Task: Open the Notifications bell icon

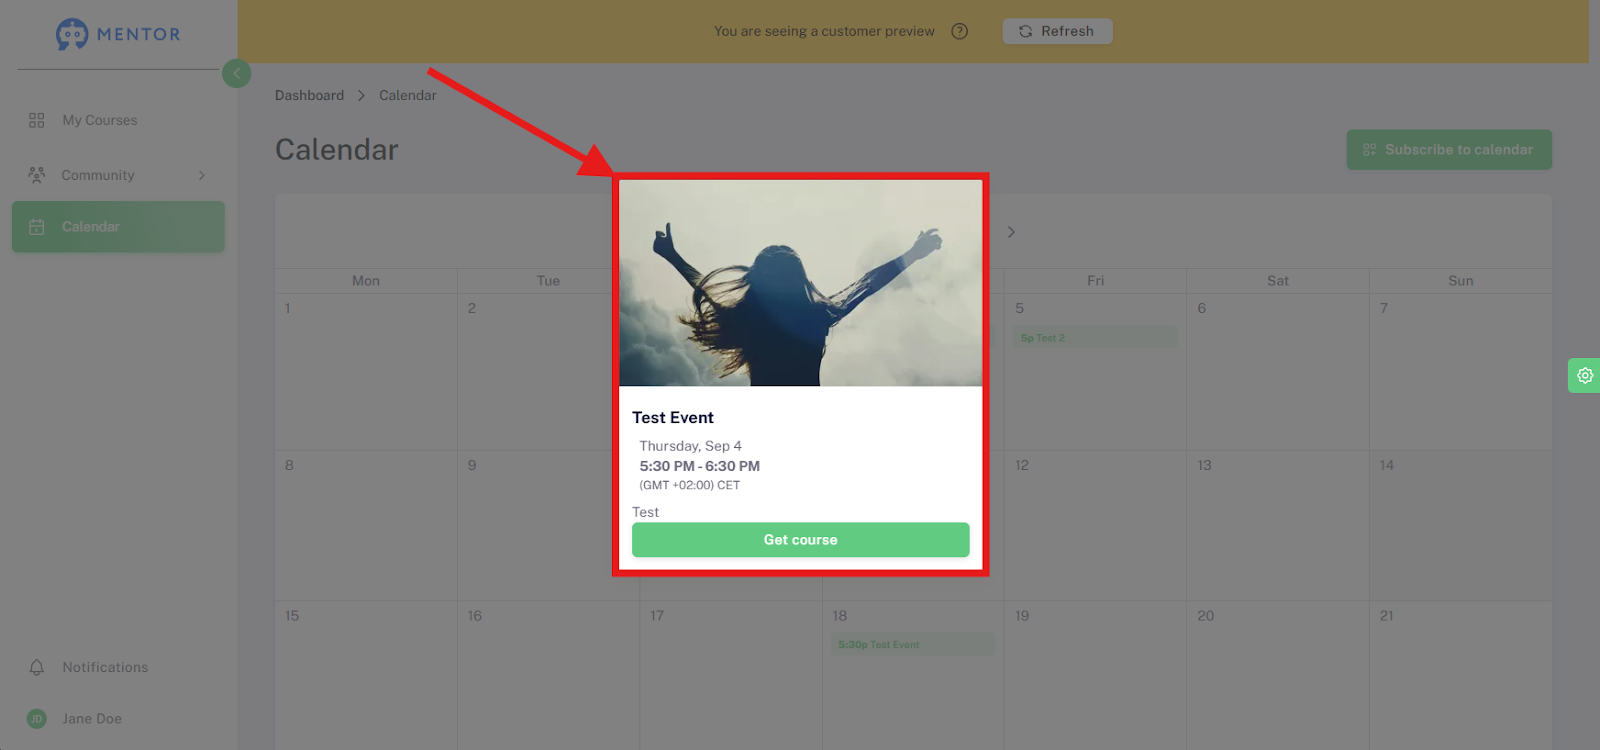Action: [37, 667]
